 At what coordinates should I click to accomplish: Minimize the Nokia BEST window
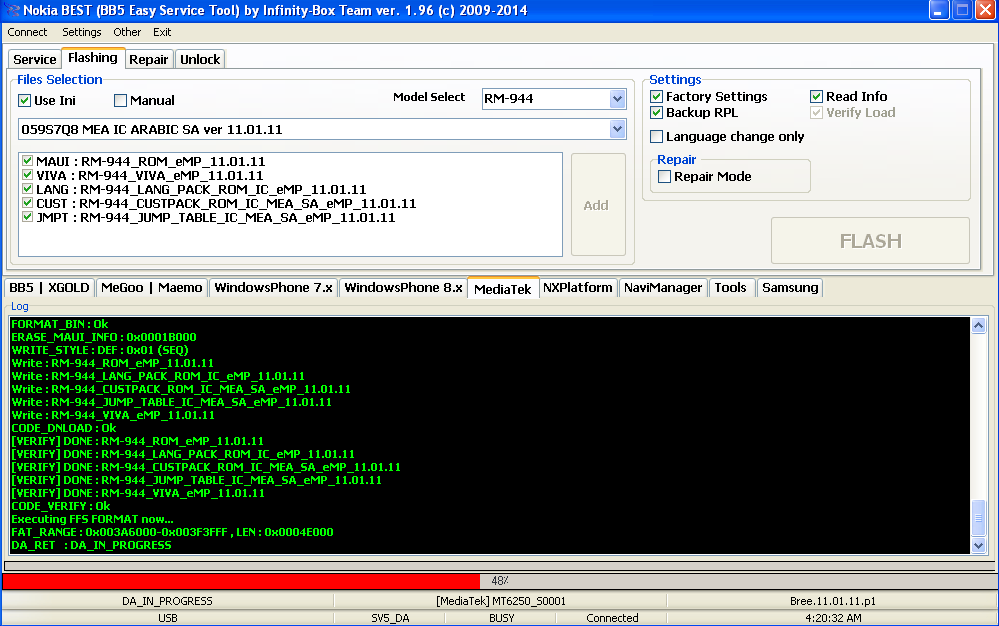(939, 10)
